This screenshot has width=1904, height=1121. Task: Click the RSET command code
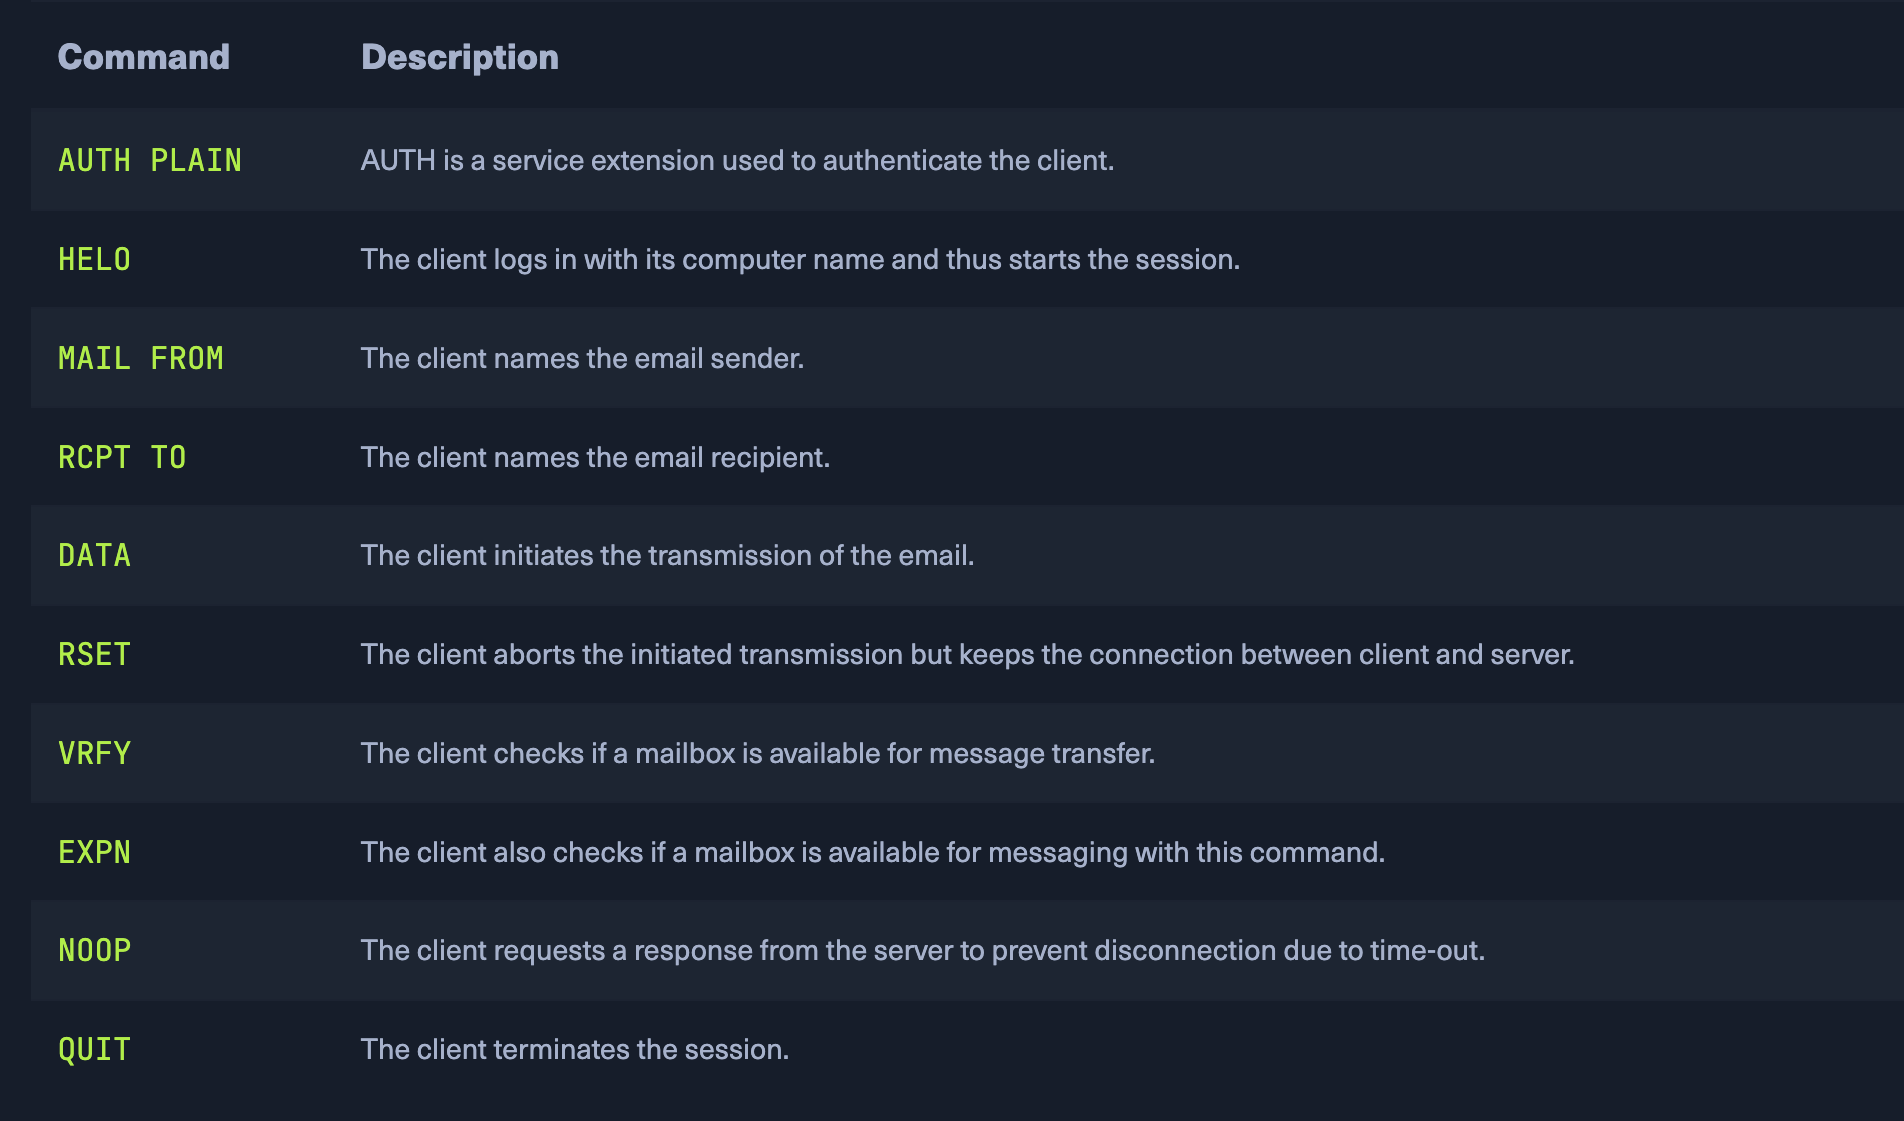[94, 654]
